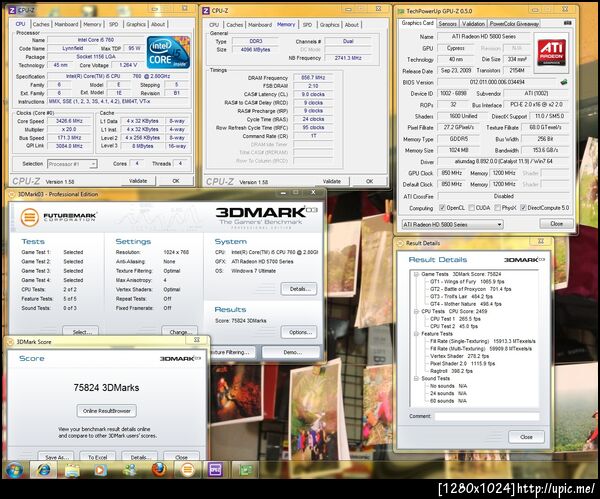Image resolution: width=600 pixels, height=499 pixels.
Task: Collapse the Feature Tests tree node
Action: (x=416, y=334)
